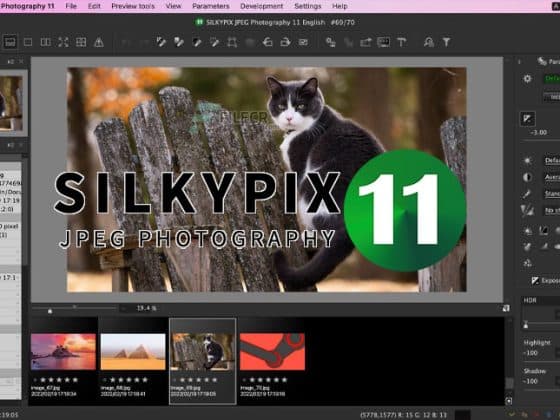Open the Development menu
Viewport: 560px width, 420px height.
pos(262,6)
